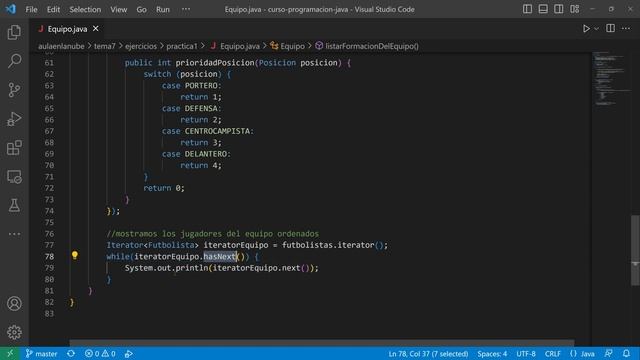Open the File menu
640x360 pixels.
point(31,9)
